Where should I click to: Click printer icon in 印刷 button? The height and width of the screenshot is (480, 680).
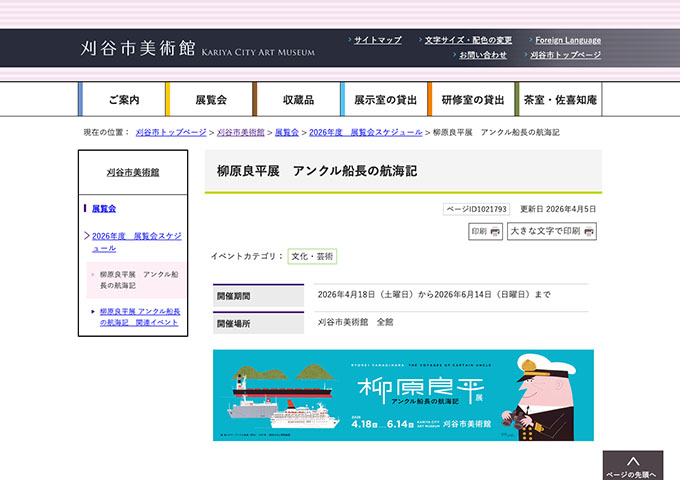495,232
